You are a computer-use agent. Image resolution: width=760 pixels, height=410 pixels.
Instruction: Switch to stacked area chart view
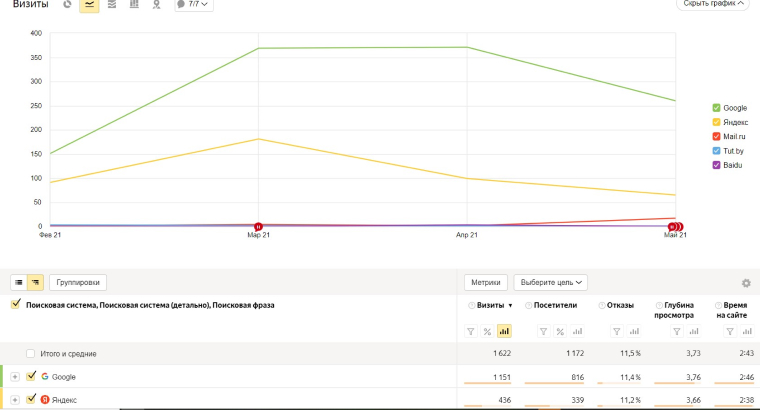click(111, 5)
